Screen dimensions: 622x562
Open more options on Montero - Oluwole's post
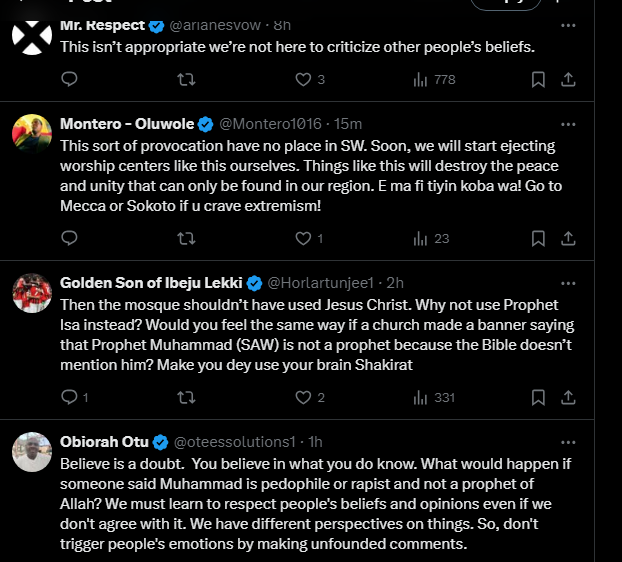click(x=568, y=124)
